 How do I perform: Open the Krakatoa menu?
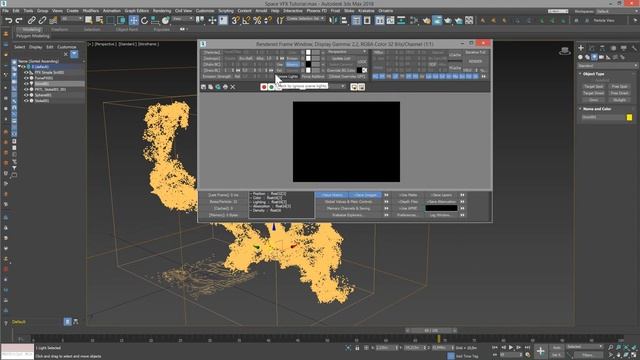point(366,11)
